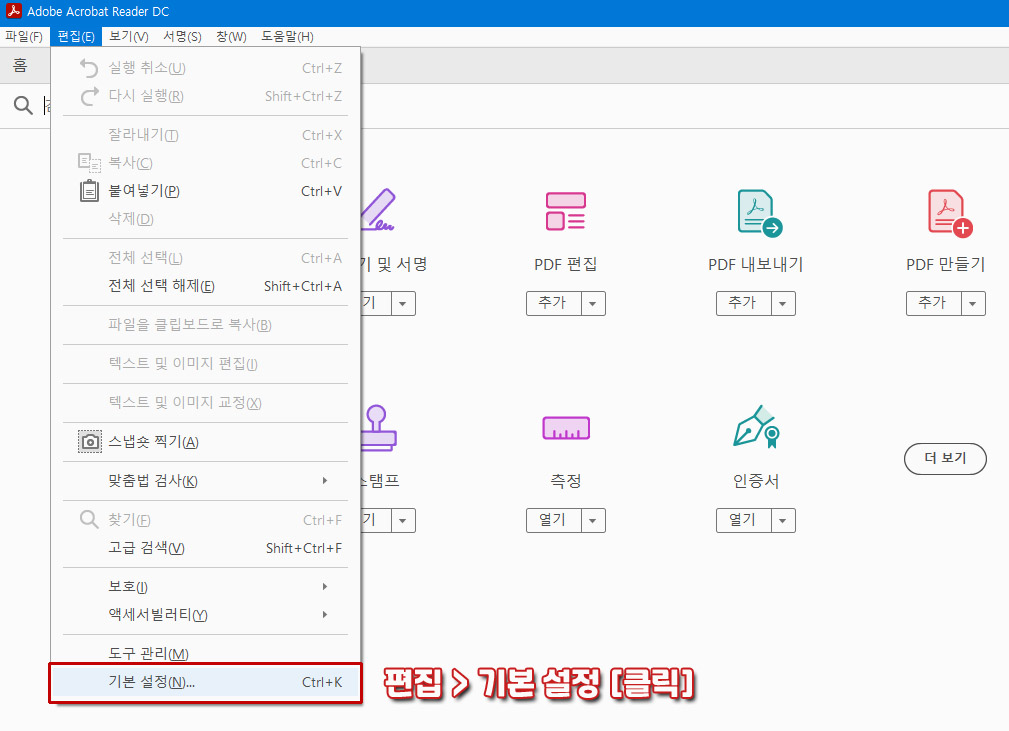
Task: Click the PDF 만들기 label
Action: [945, 264]
